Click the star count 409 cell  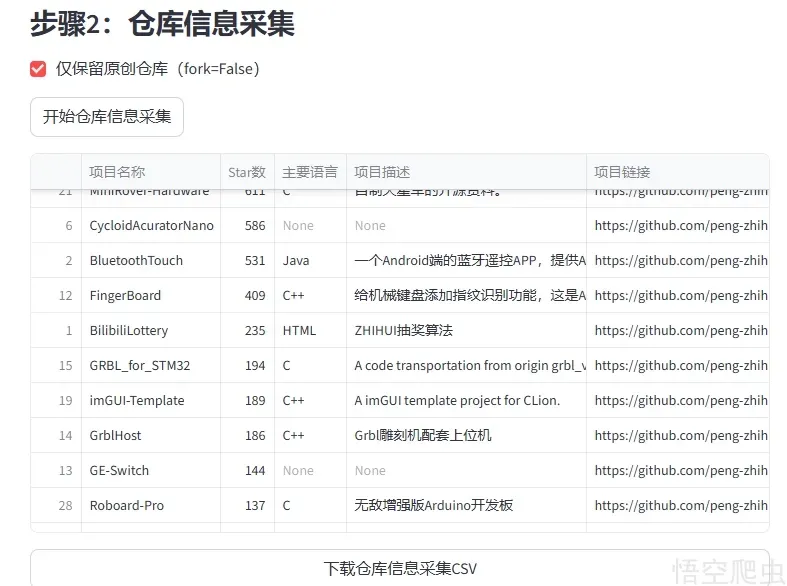247,296
